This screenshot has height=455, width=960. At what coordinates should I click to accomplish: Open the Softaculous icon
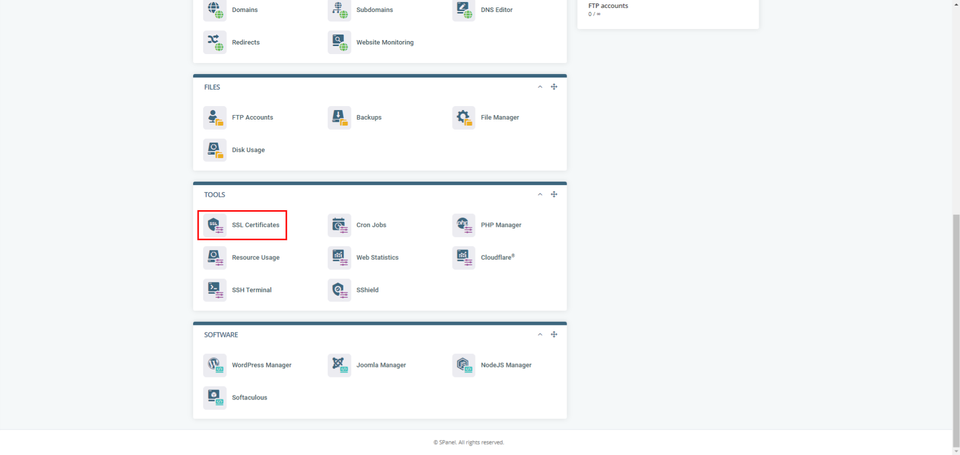[214, 398]
